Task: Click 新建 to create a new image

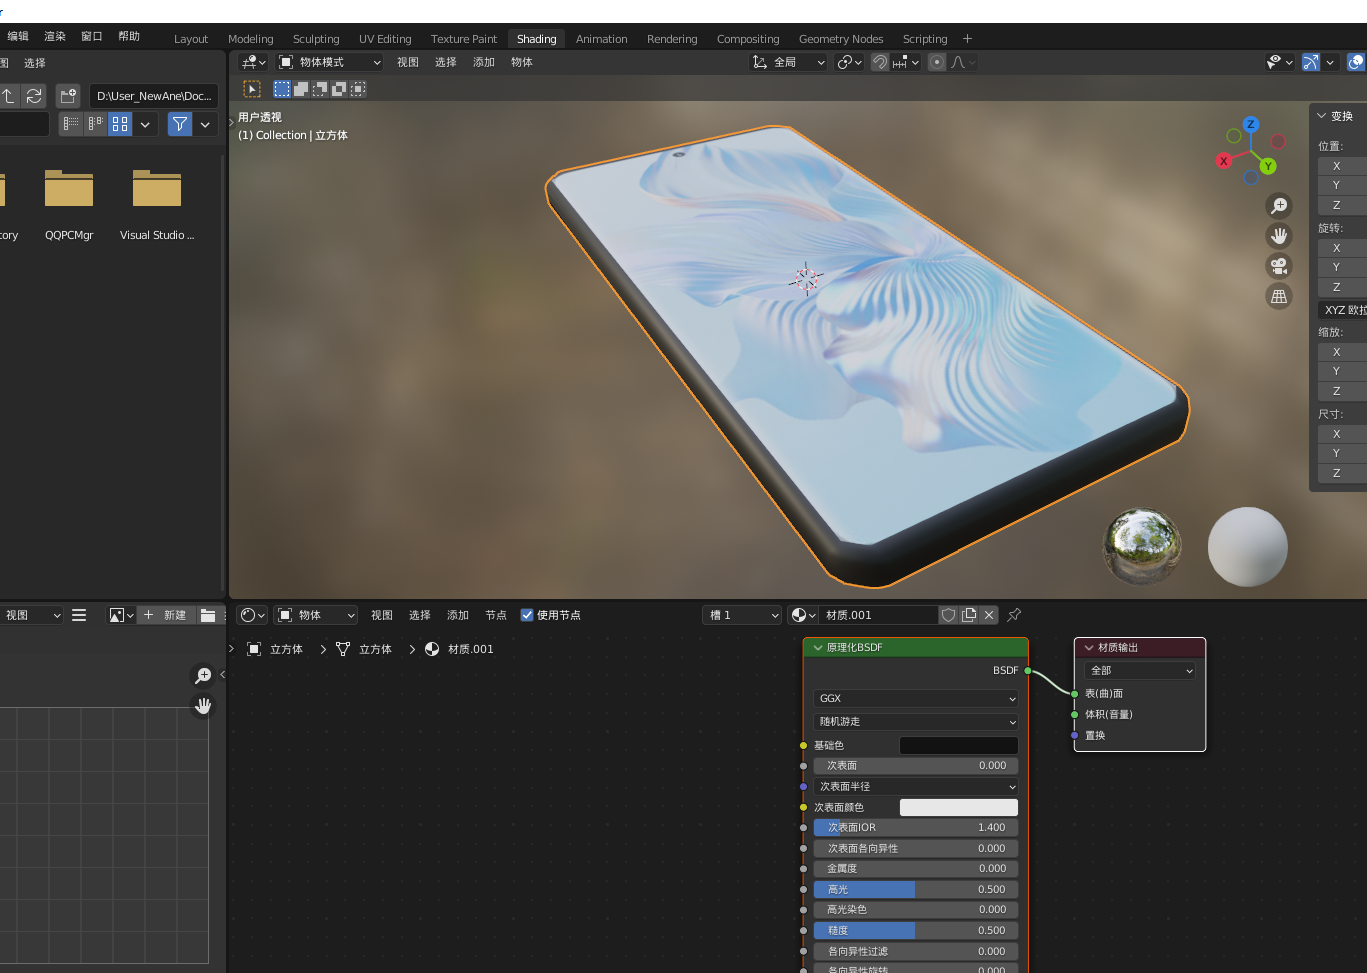Action: click(x=165, y=615)
